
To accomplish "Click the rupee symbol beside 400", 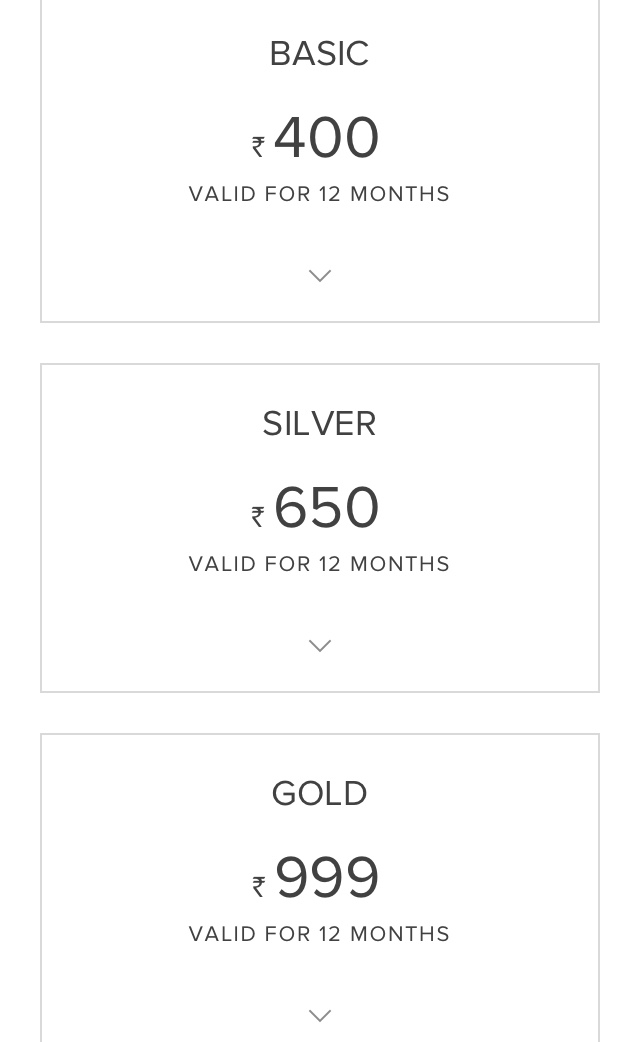I will (x=258, y=146).
